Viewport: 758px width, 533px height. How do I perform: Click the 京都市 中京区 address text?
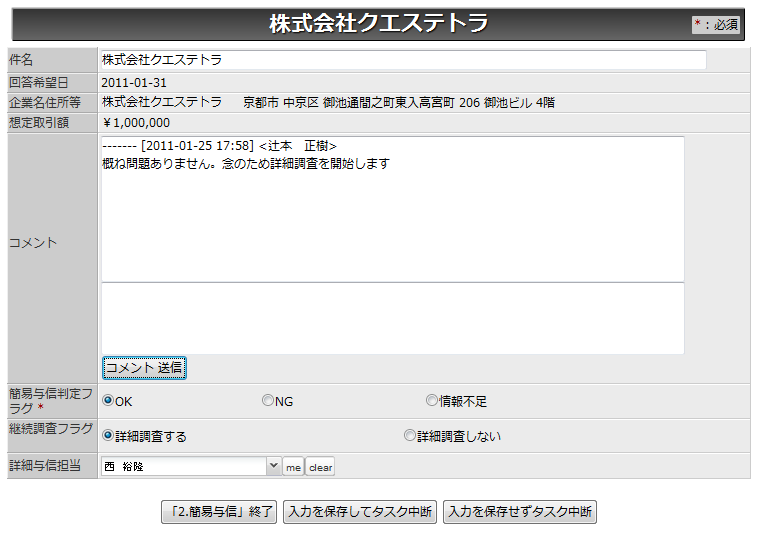[399, 102]
